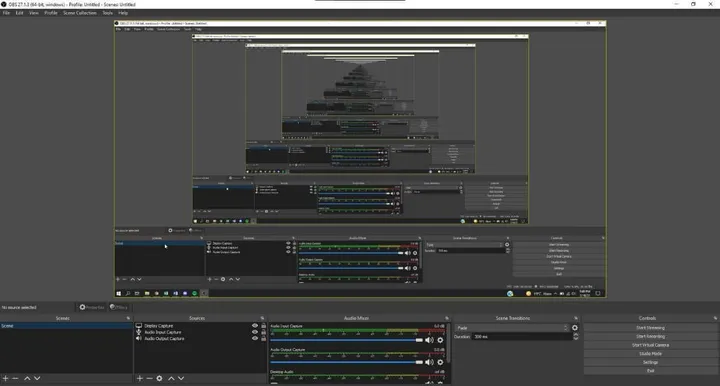Hide the Audio Input Capture source eye
The height and width of the screenshot is (386, 720).
point(255,332)
